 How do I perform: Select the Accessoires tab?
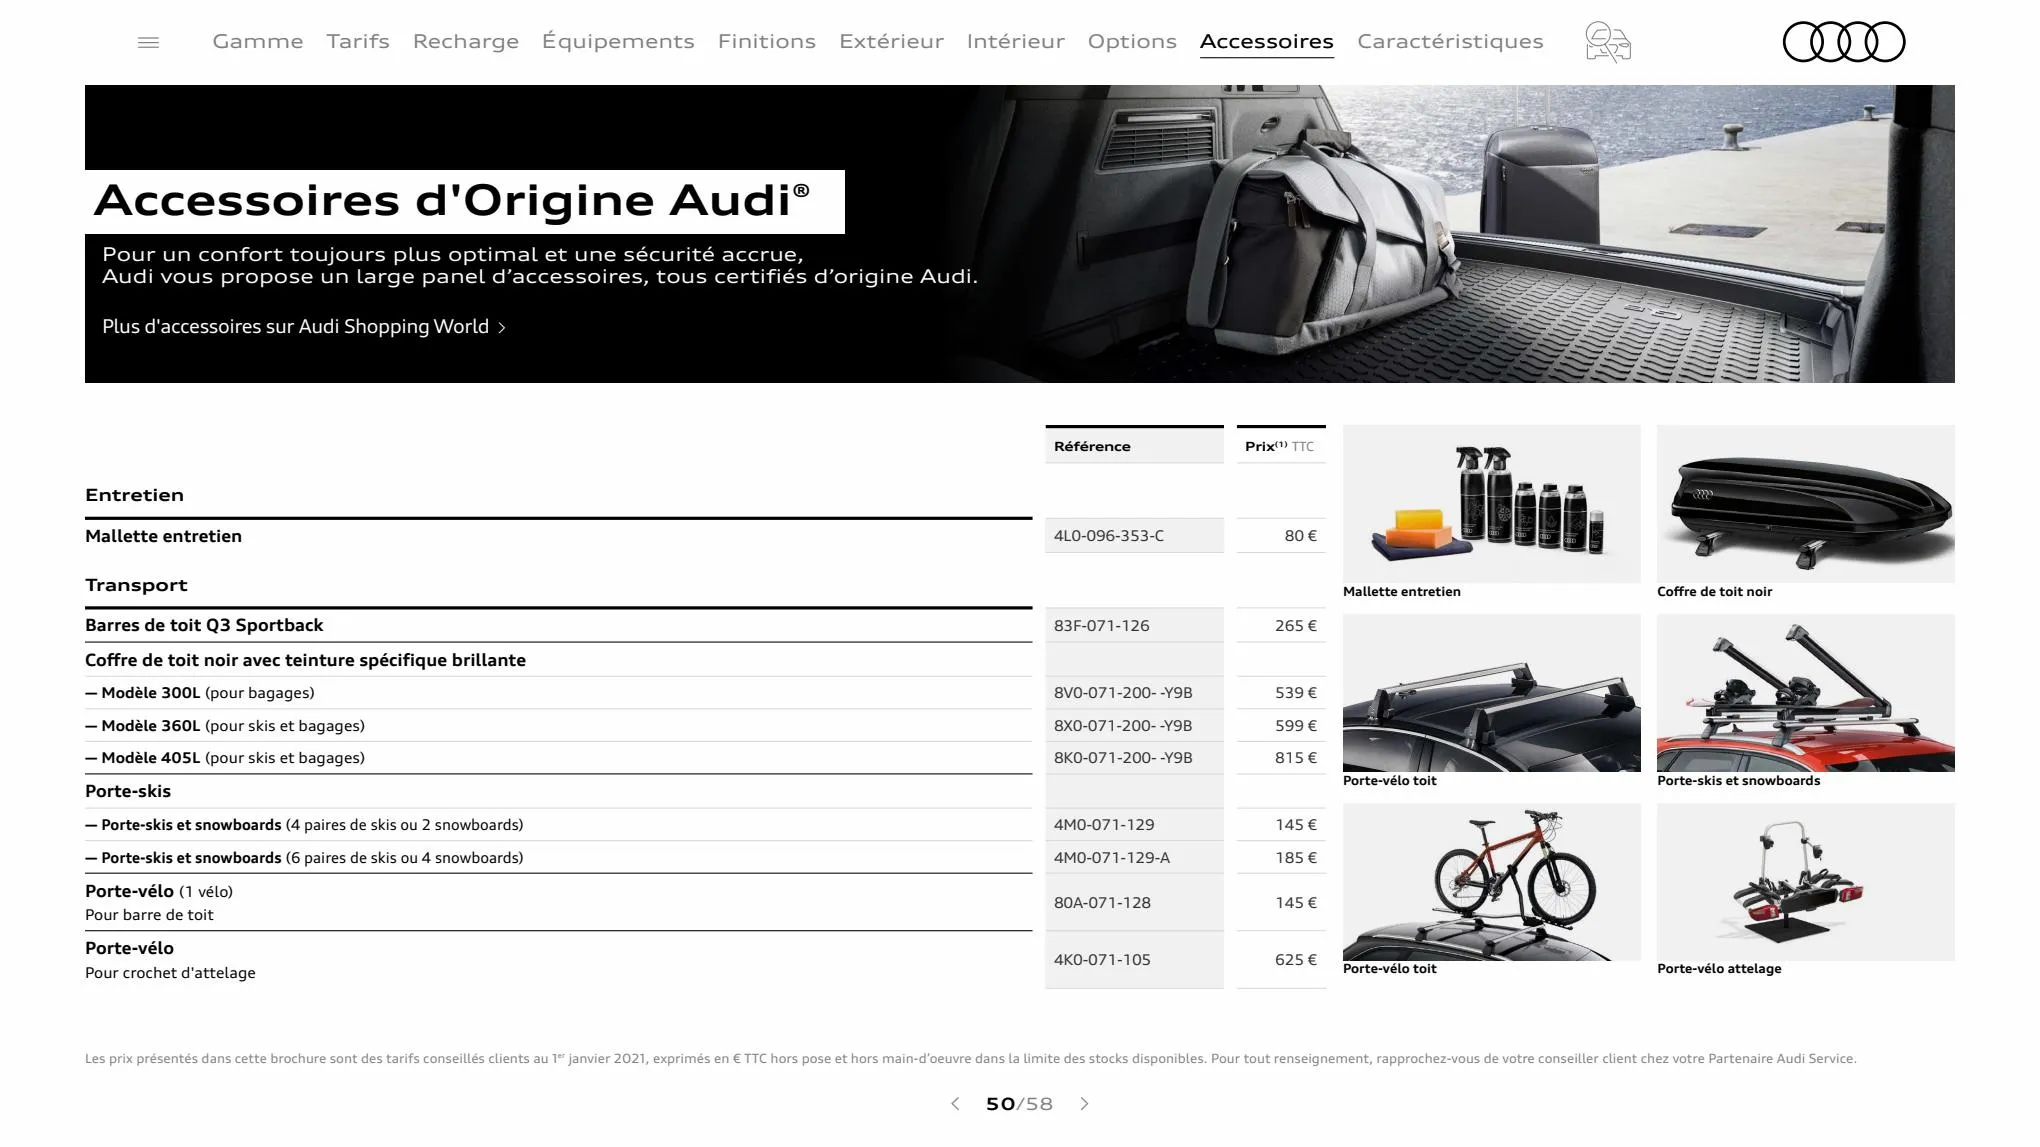click(1267, 41)
